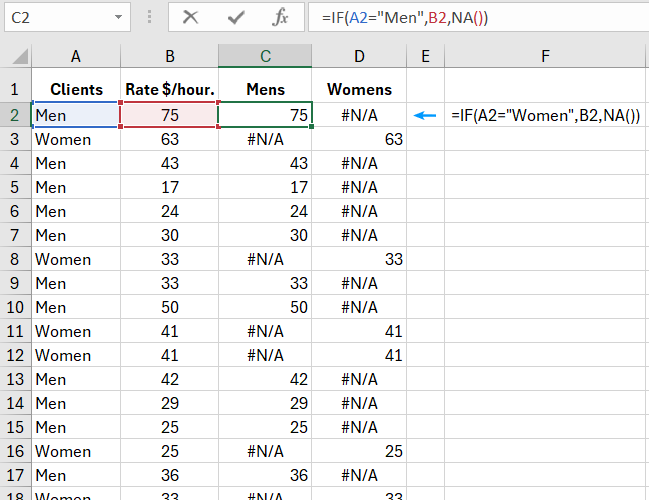Viewport: 649px width, 500px height.
Task: Select column A header
Action: [76, 56]
